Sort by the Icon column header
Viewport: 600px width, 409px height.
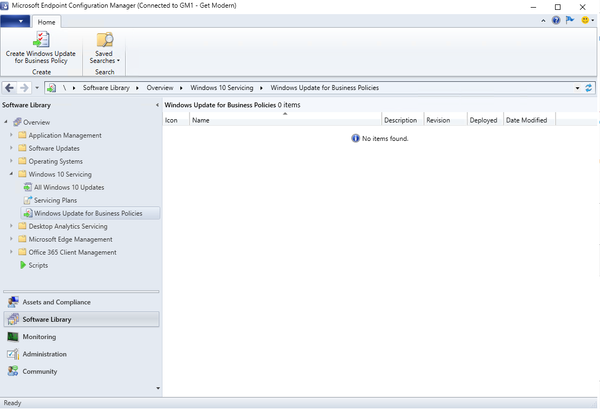click(176, 120)
